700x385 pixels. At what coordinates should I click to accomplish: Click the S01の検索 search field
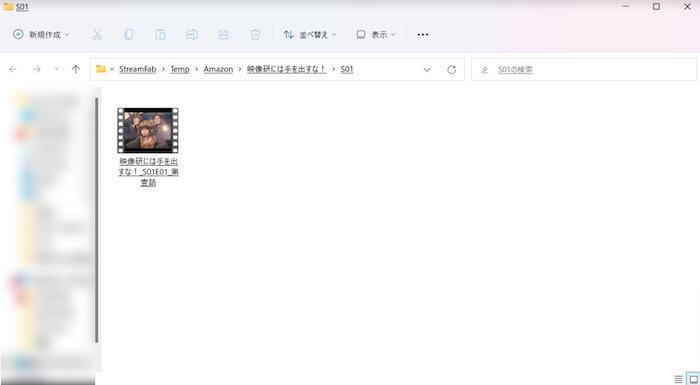tap(584, 70)
